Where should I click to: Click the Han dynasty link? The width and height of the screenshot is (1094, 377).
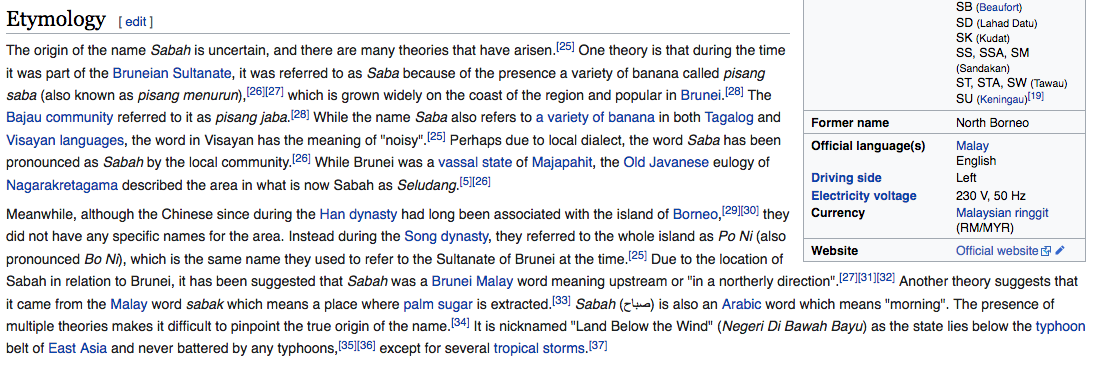point(358,214)
